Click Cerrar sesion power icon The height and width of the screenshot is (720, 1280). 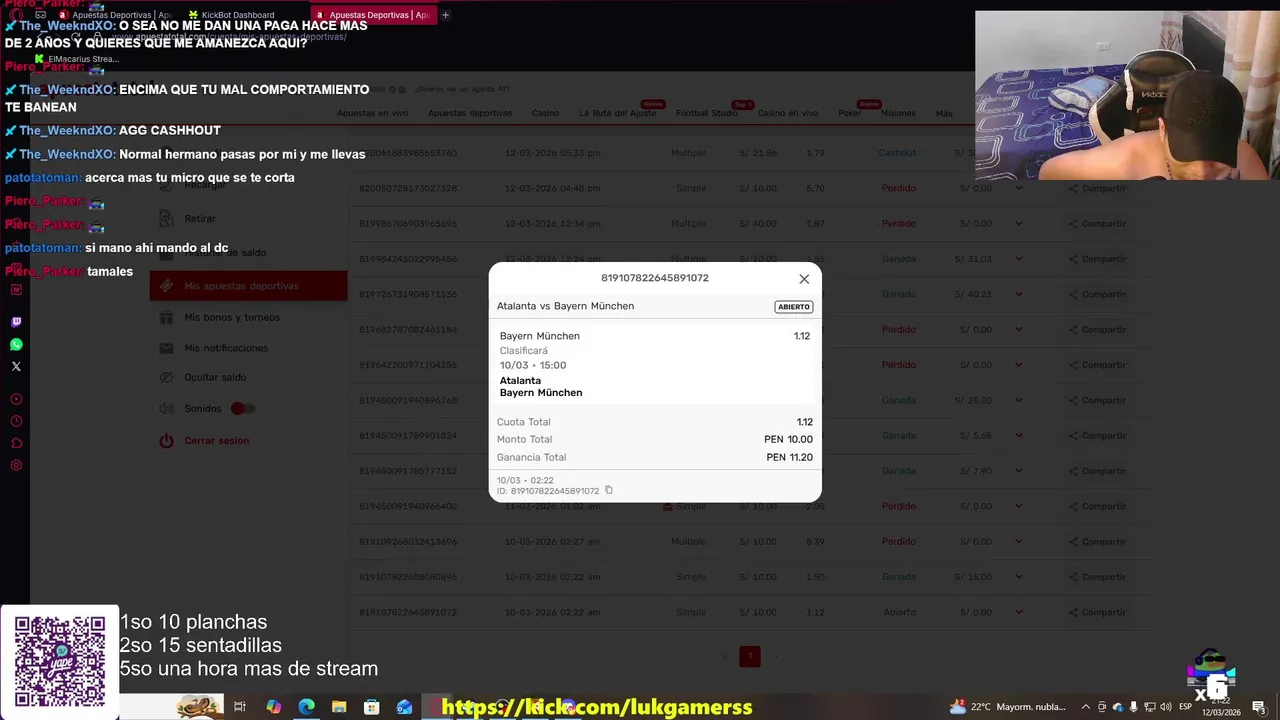click(x=166, y=440)
